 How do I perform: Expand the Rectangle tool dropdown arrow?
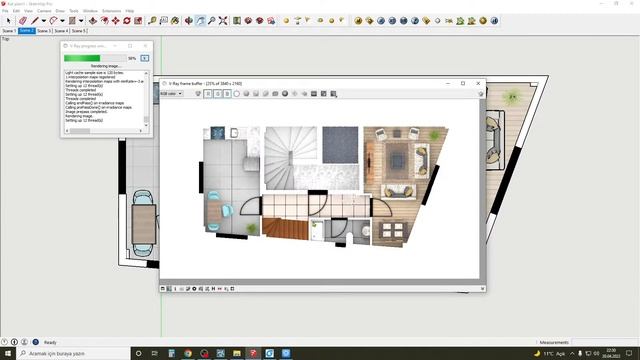(81, 20)
